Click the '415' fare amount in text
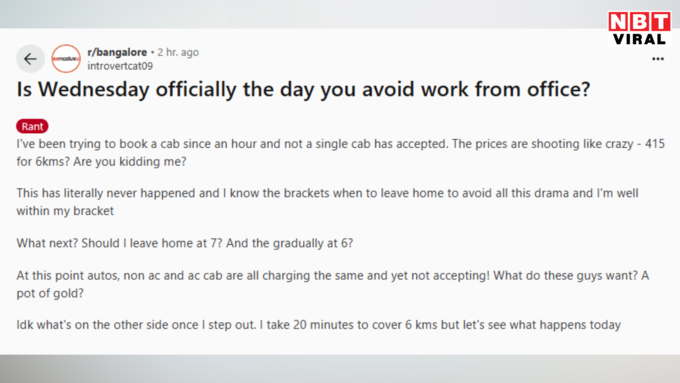This screenshot has height=383, width=680. click(x=655, y=144)
